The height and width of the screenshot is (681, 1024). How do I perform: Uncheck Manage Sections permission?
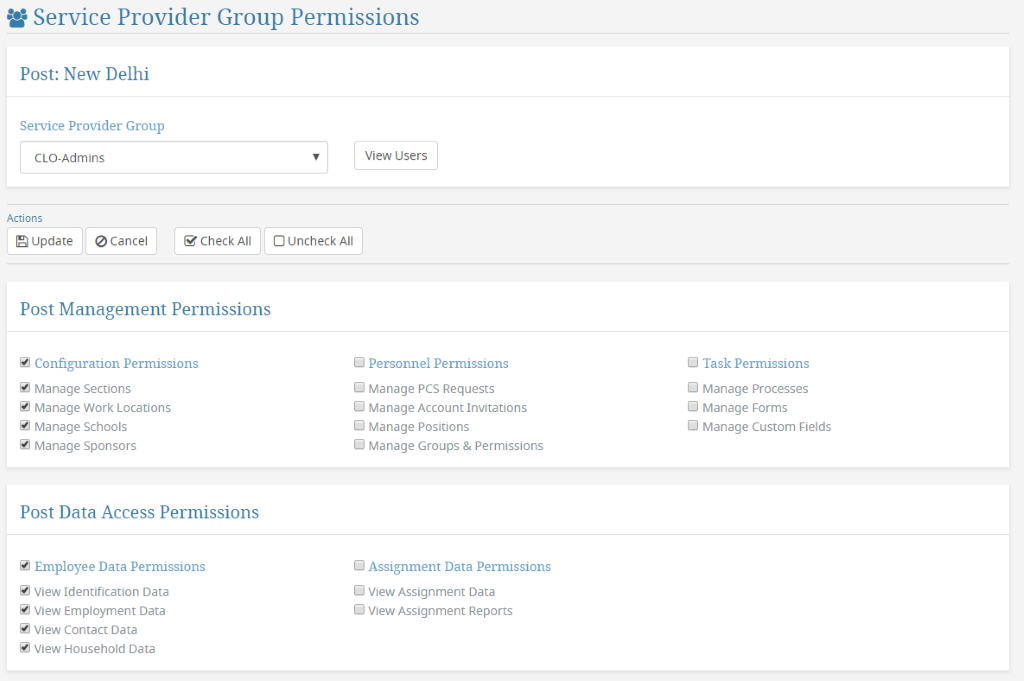point(25,388)
